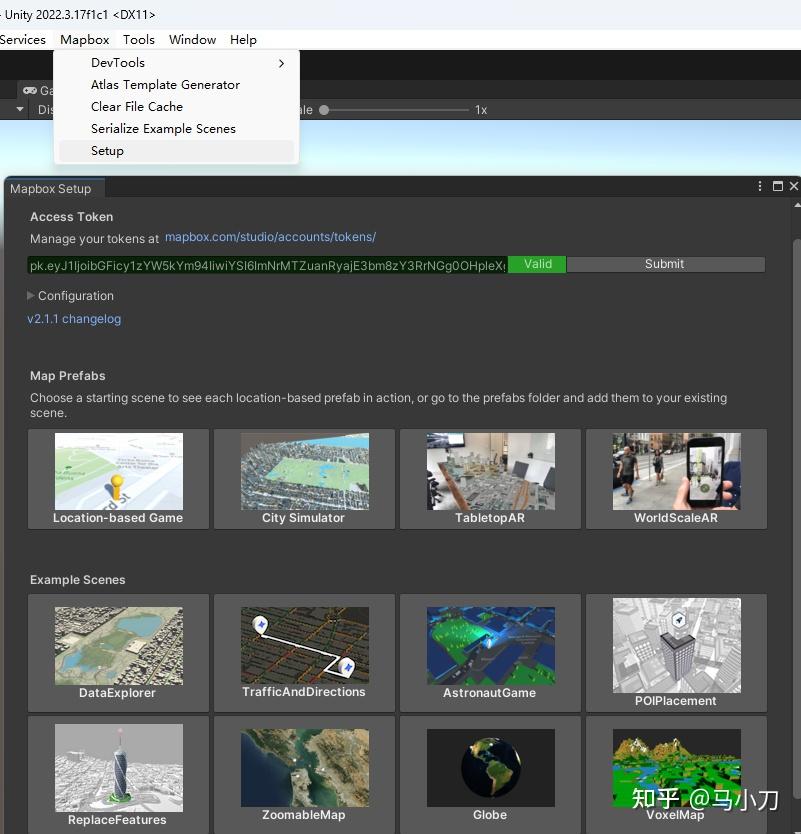Open the DataExplorer example scene
Image resolution: width=801 pixels, height=834 pixels.
(x=118, y=652)
